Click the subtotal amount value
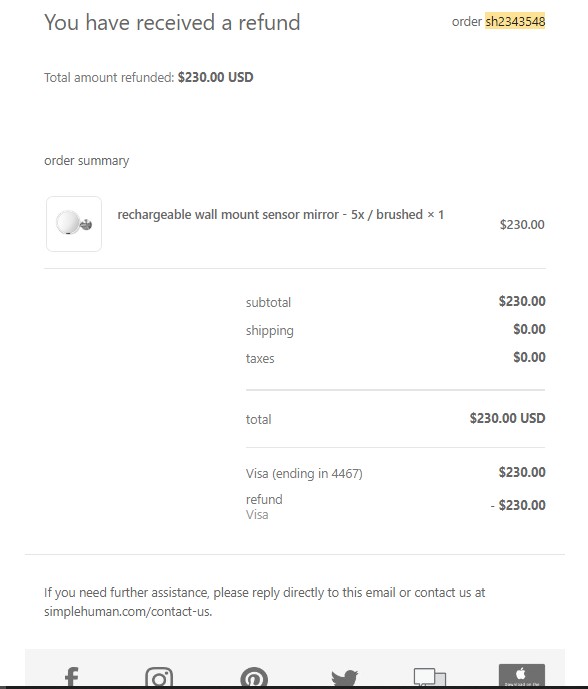Image resolution: width=588 pixels, height=689 pixels. tap(522, 301)
